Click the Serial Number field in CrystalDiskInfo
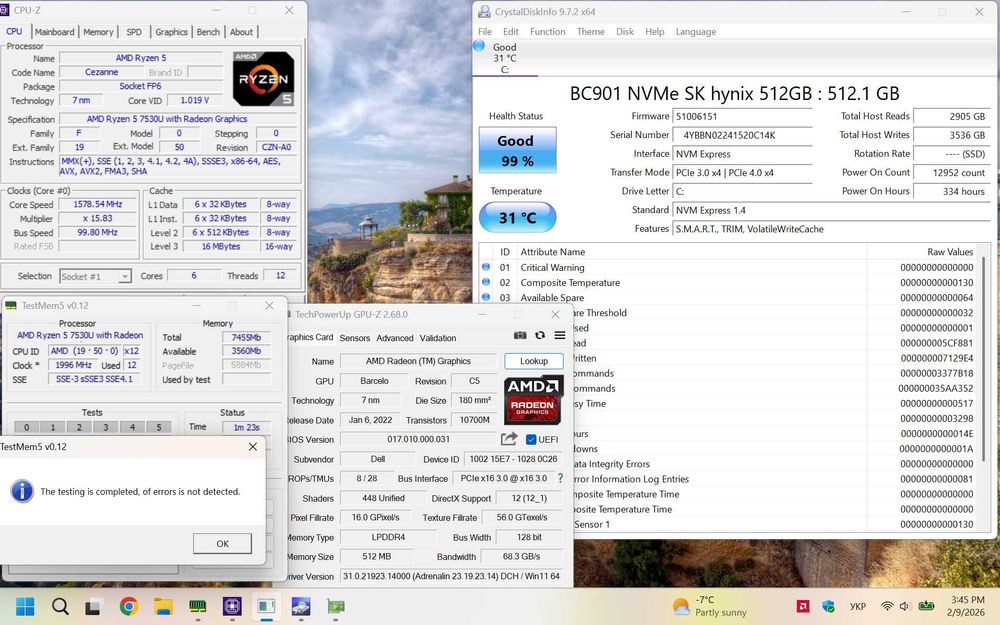This screenshot has width=1000, height=625. 742,135
